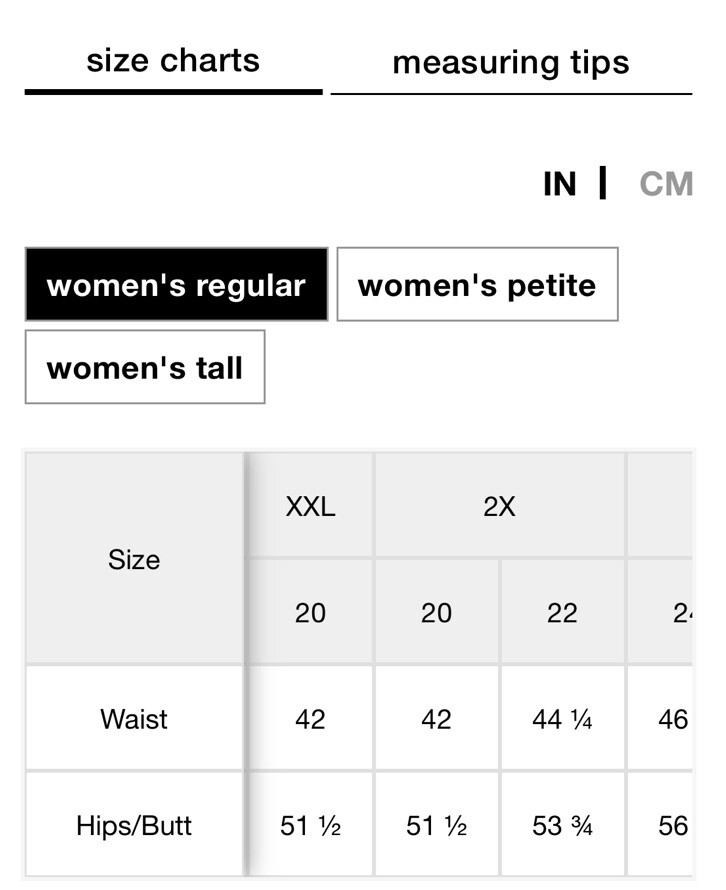
Task: Click the 2X column header
Action: point(500,506)
